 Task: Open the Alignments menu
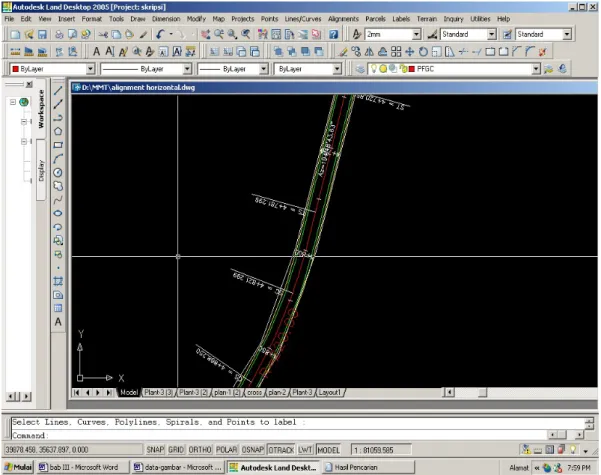pos(343,19)
